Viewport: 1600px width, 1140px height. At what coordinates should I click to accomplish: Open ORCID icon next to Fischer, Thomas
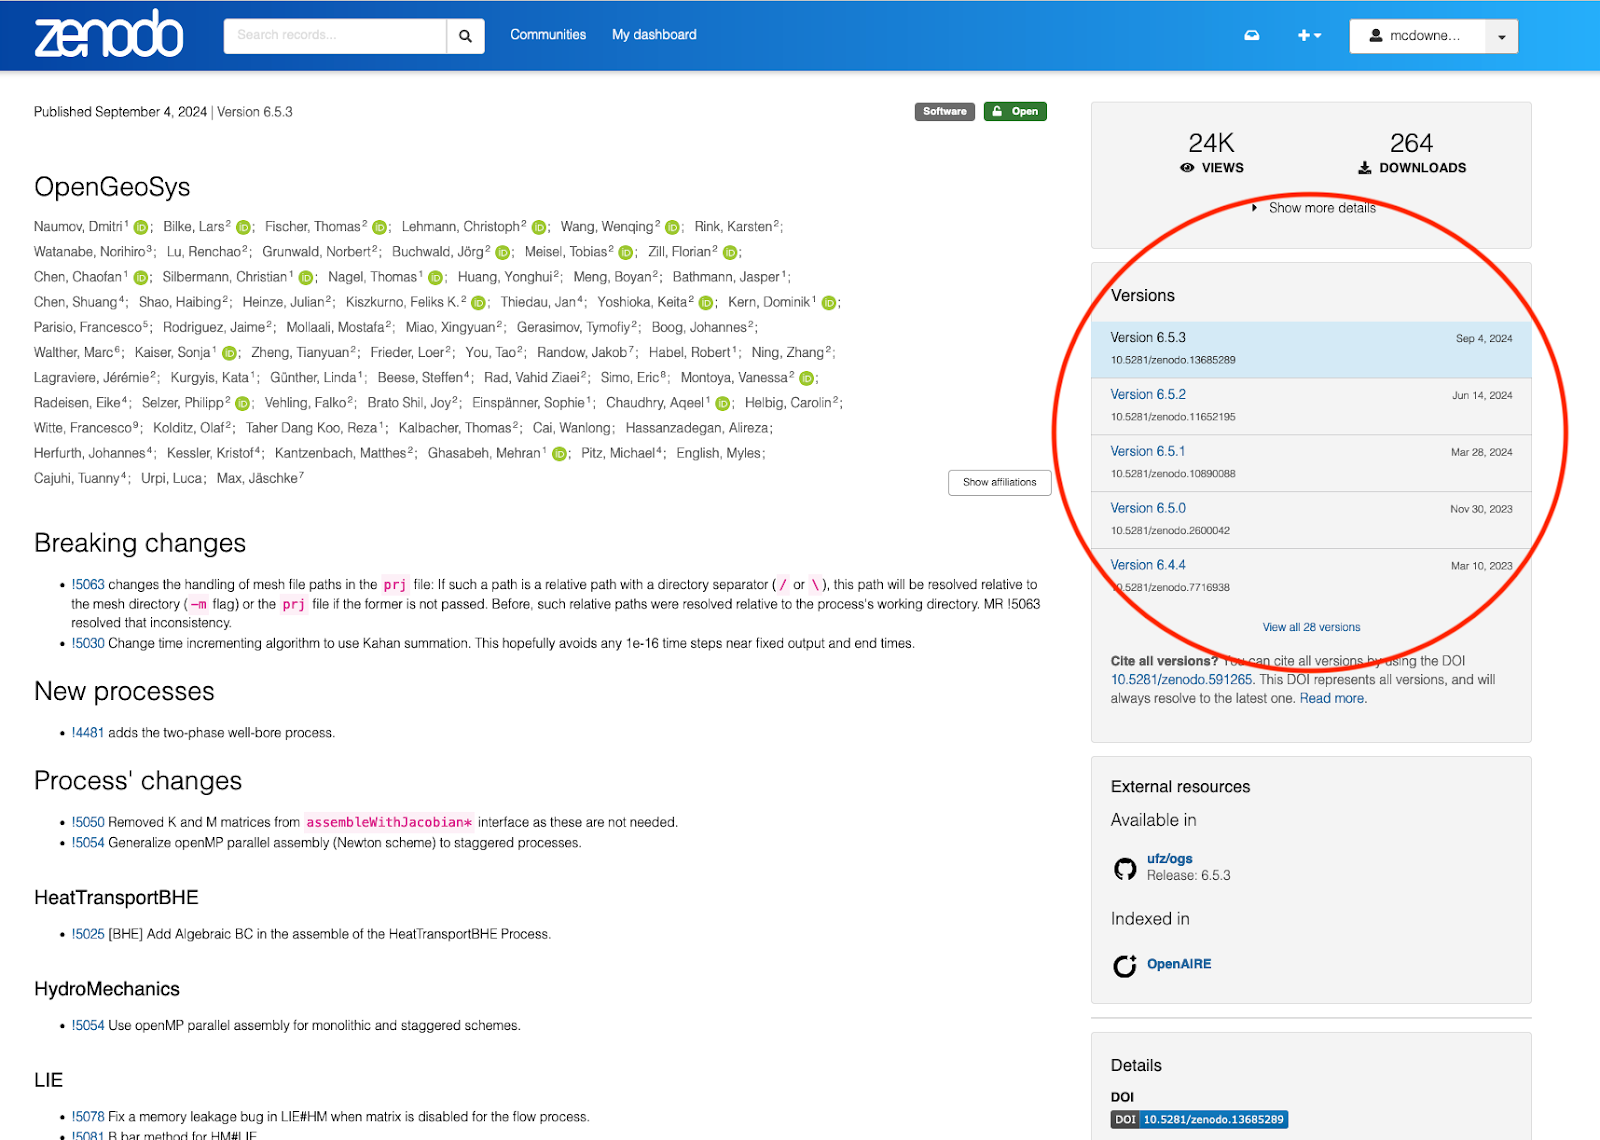point(379,227)
